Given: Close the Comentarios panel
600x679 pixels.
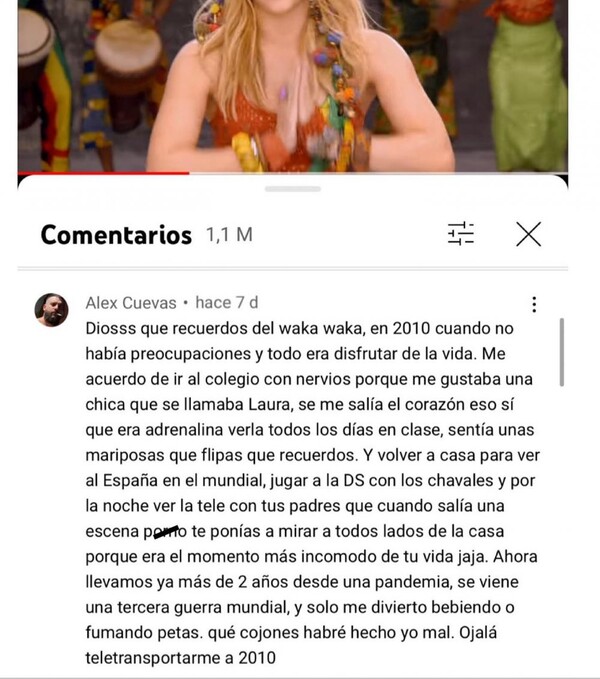Looking at the screenshot, I should (x=528, y=234).
